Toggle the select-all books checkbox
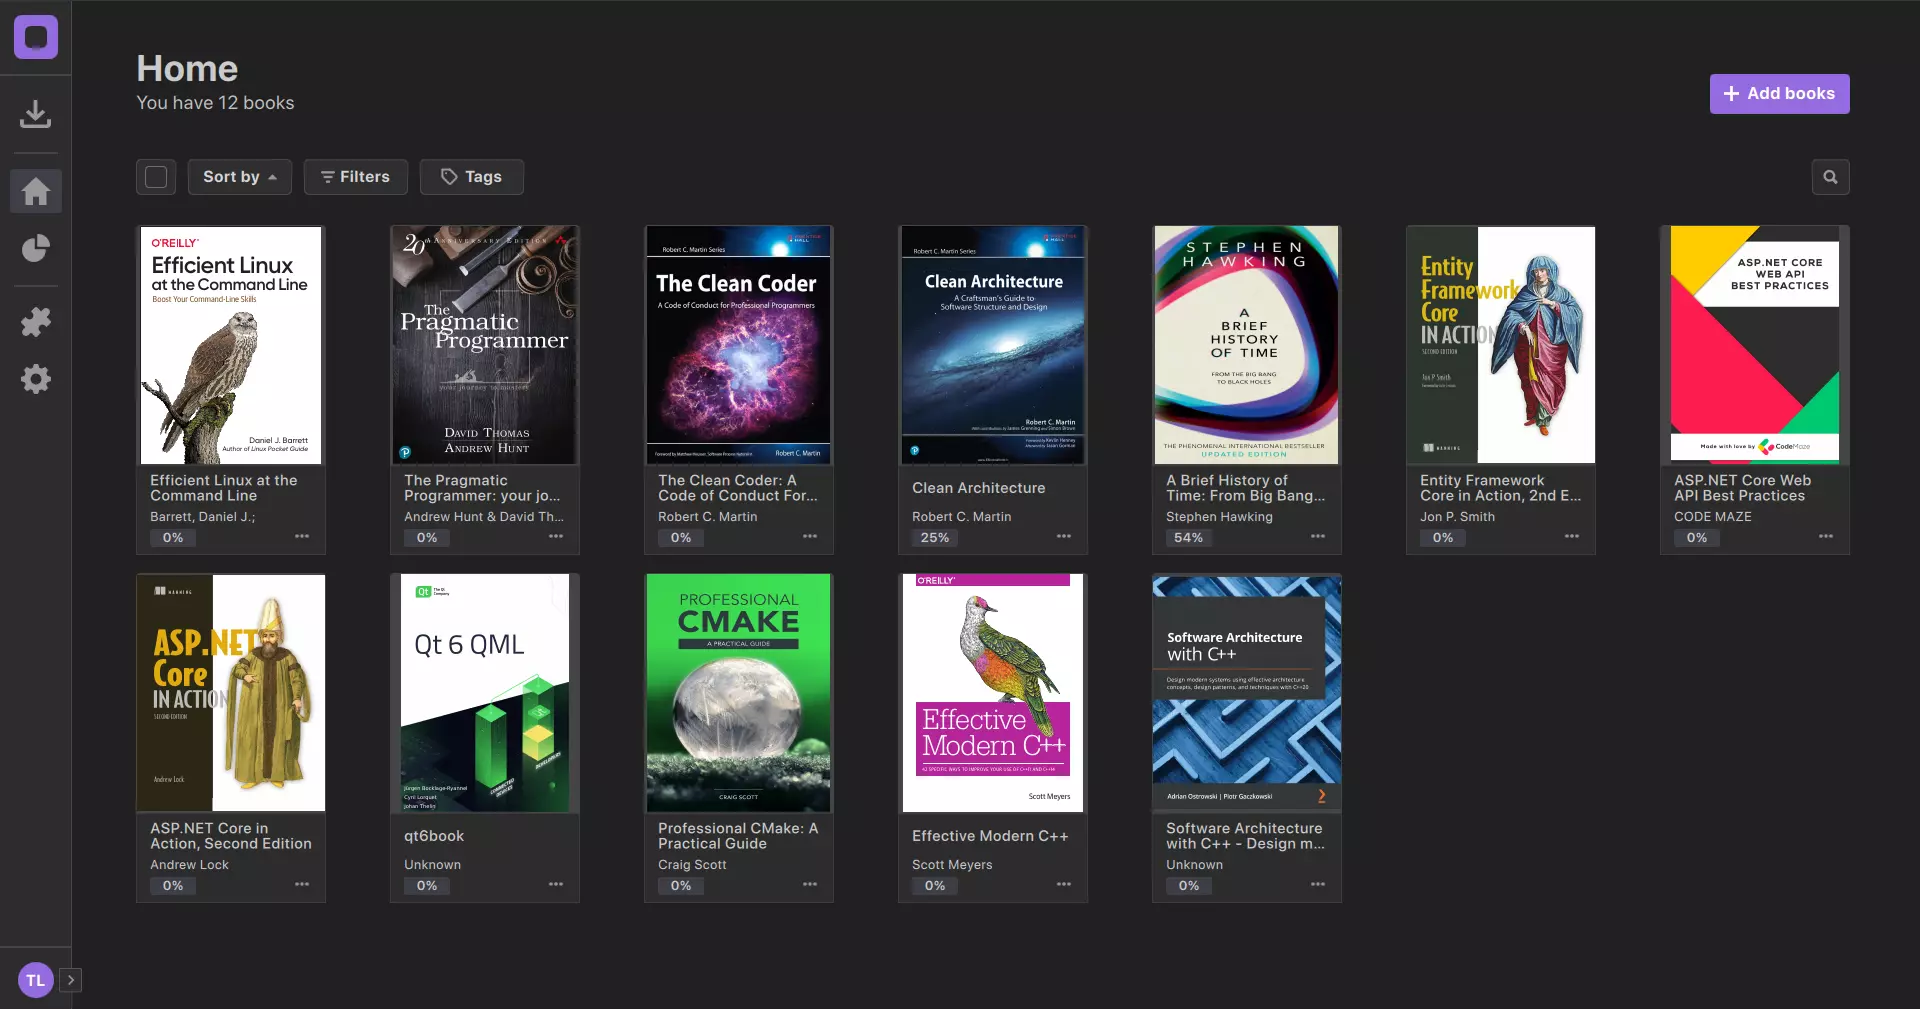This screenshot has height=1009, width=1920. click(156, 177)
